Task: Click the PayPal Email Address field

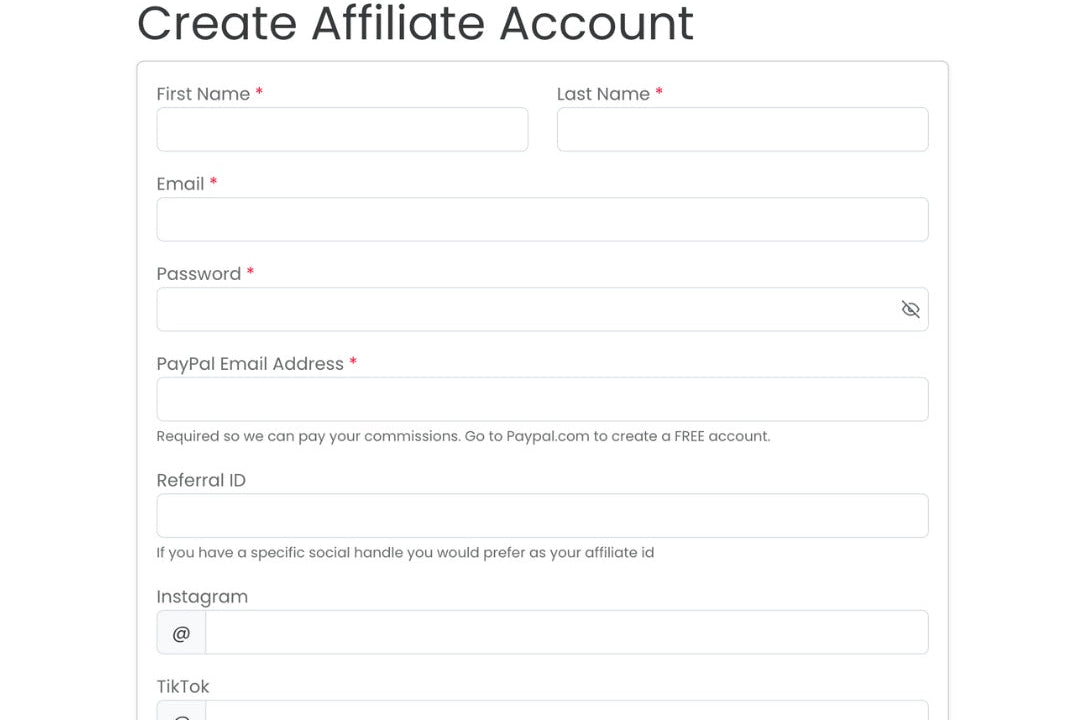Action: point(542,399)
